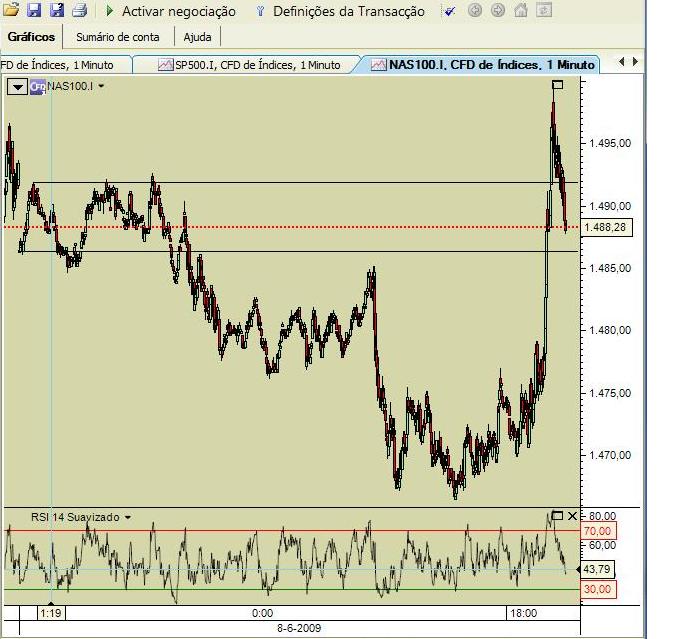
Task: Click the wrench icon for transaction settings
Action: (260, 11)
